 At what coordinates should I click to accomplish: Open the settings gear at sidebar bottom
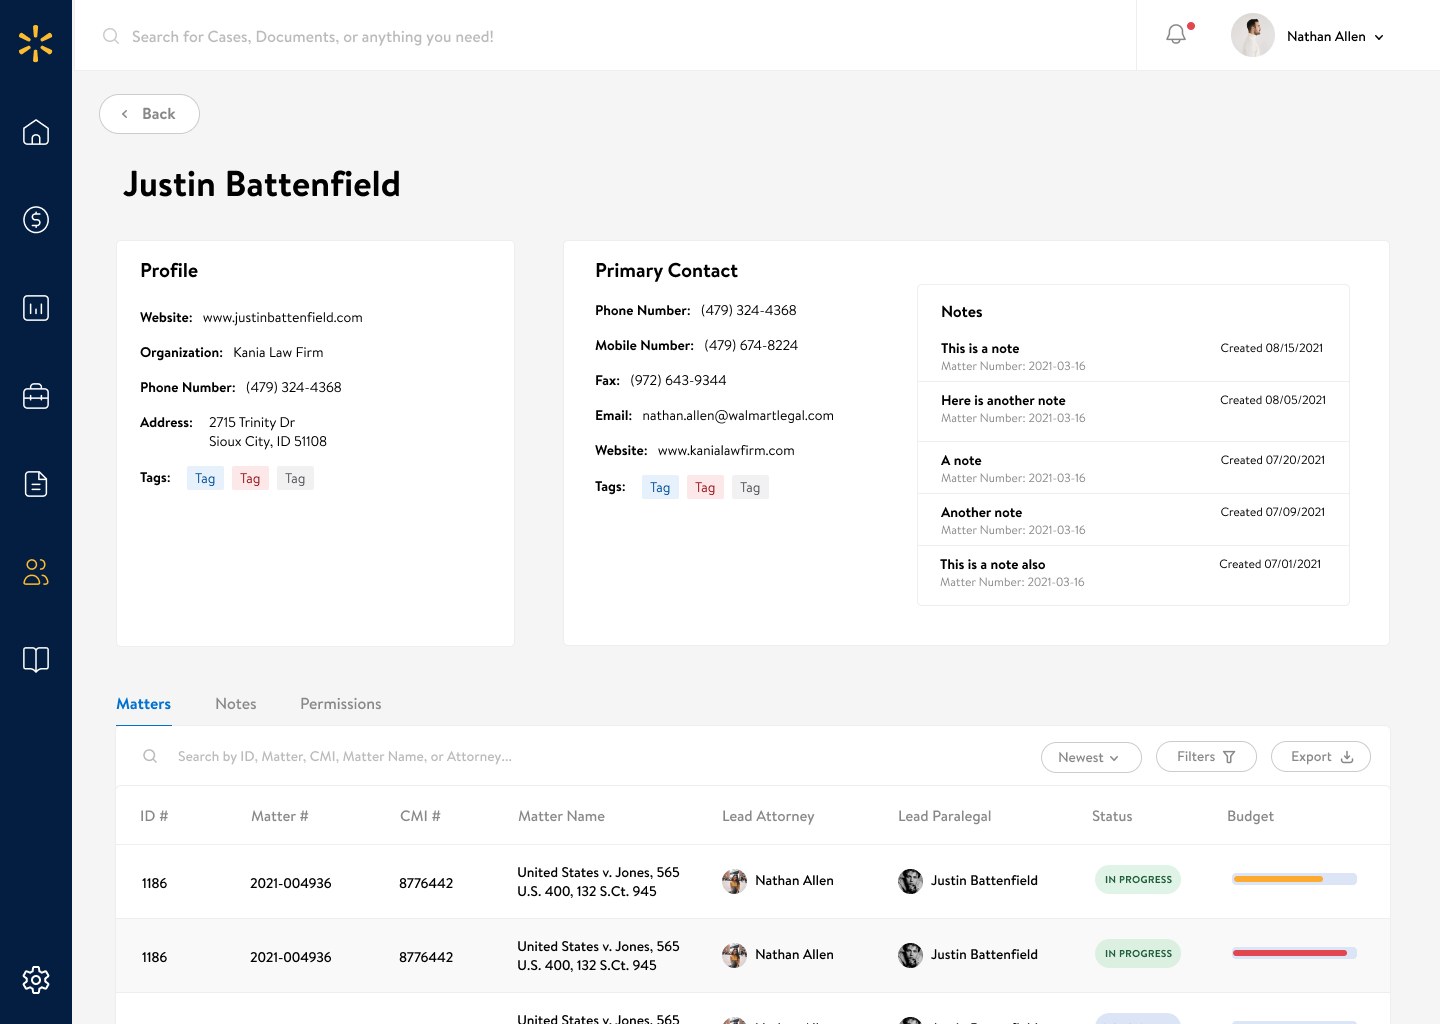(x=36, y=980)
